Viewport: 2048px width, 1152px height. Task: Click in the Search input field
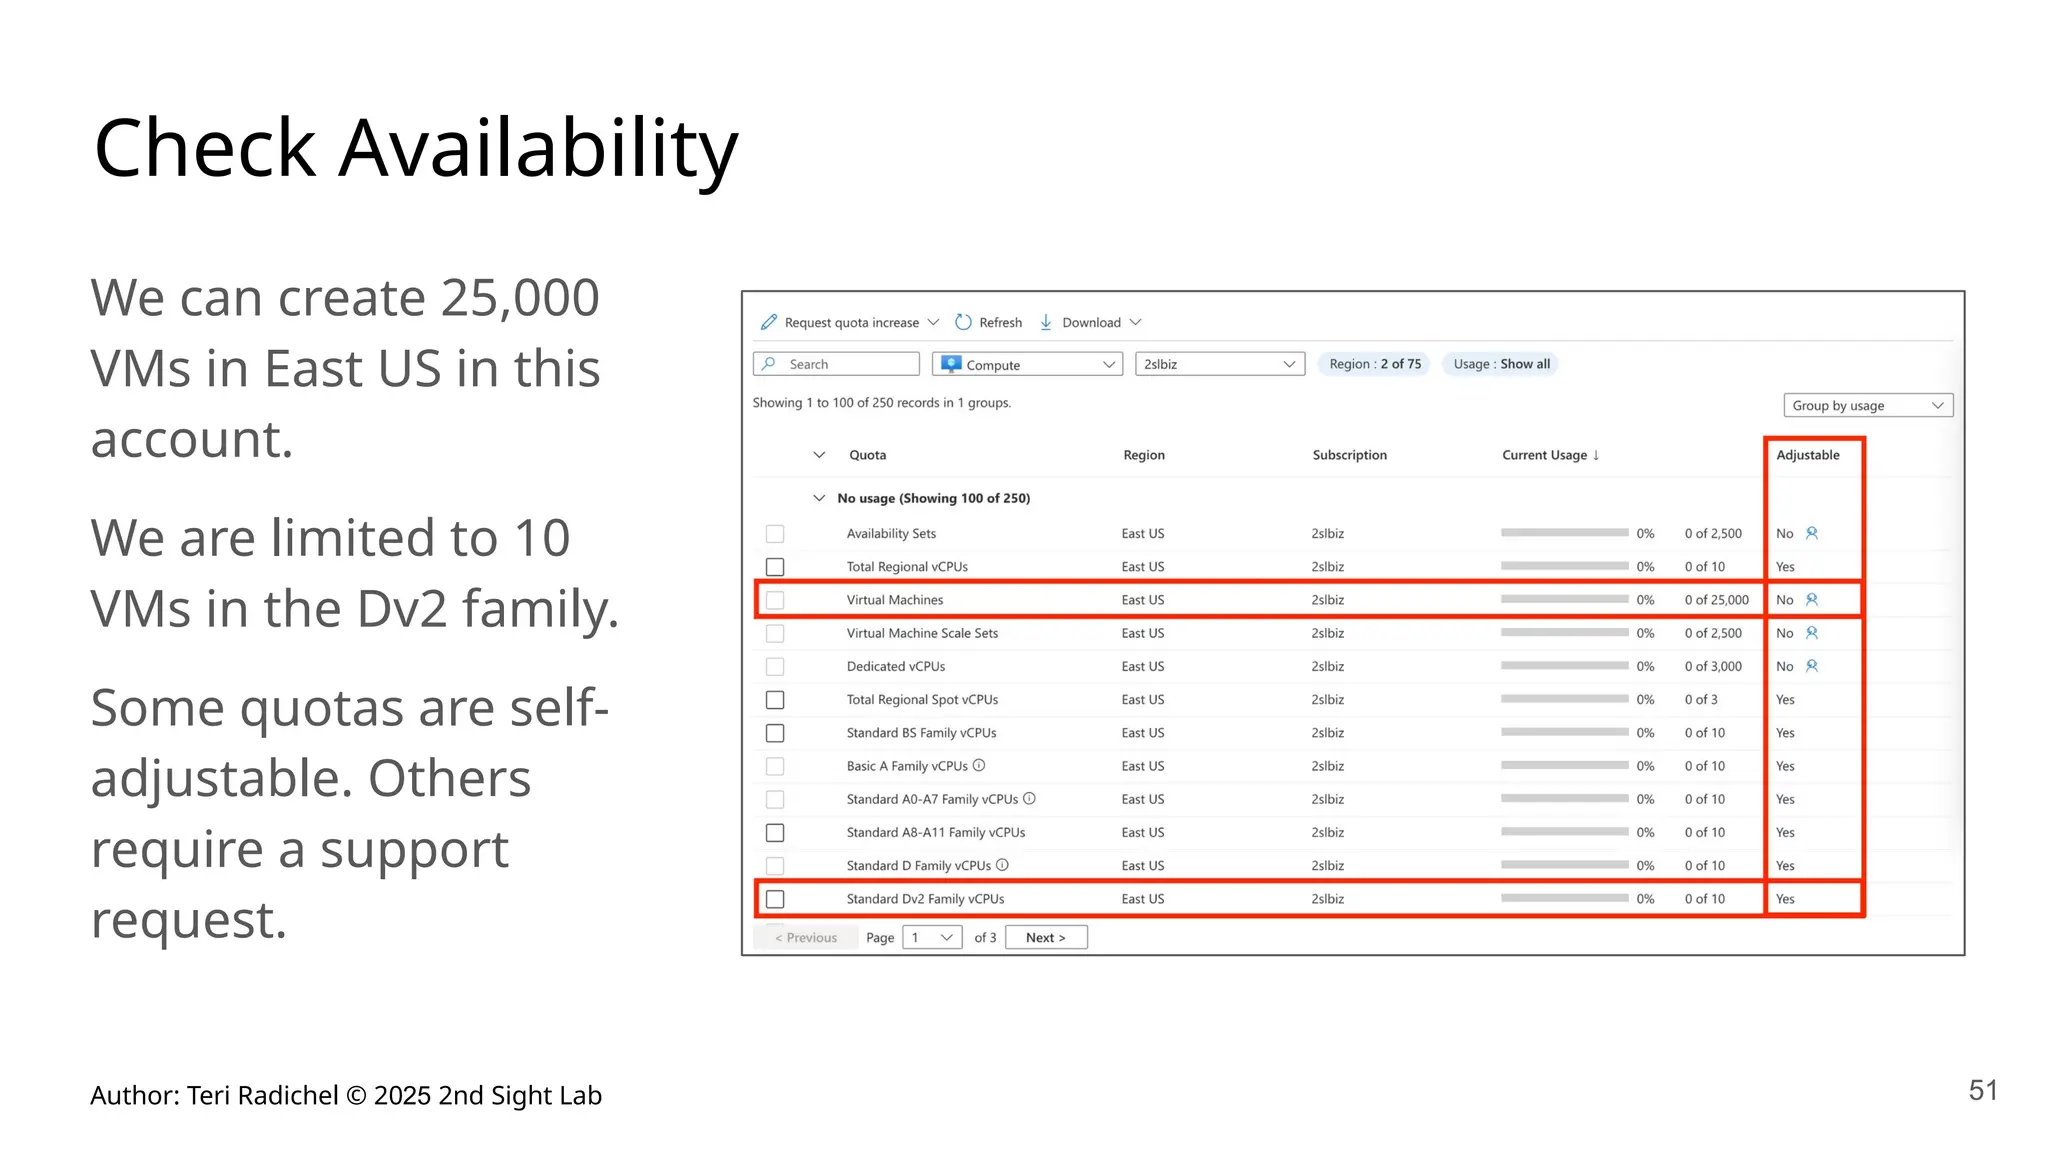(836, 364)
